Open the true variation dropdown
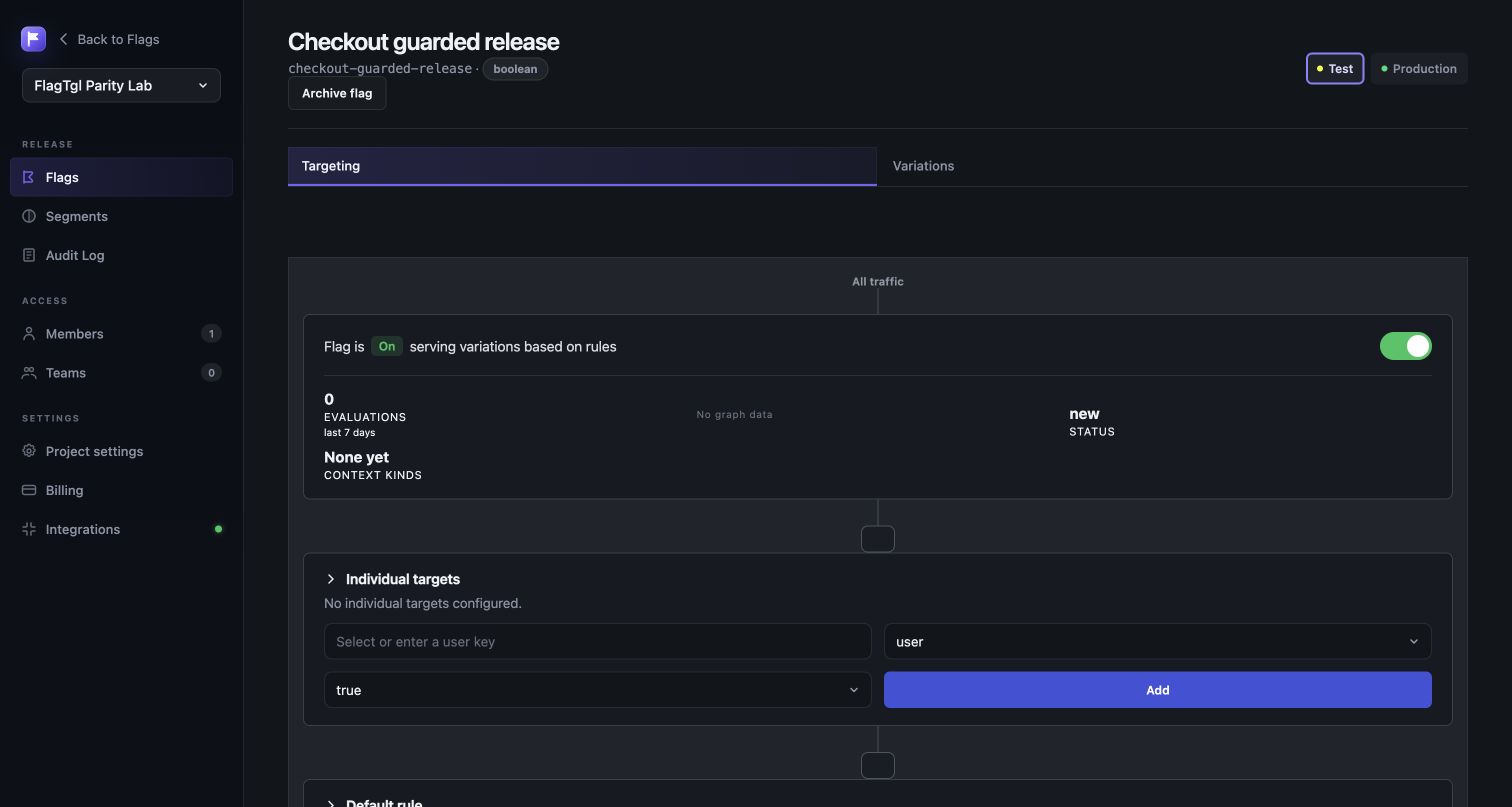 pos(597,690)
